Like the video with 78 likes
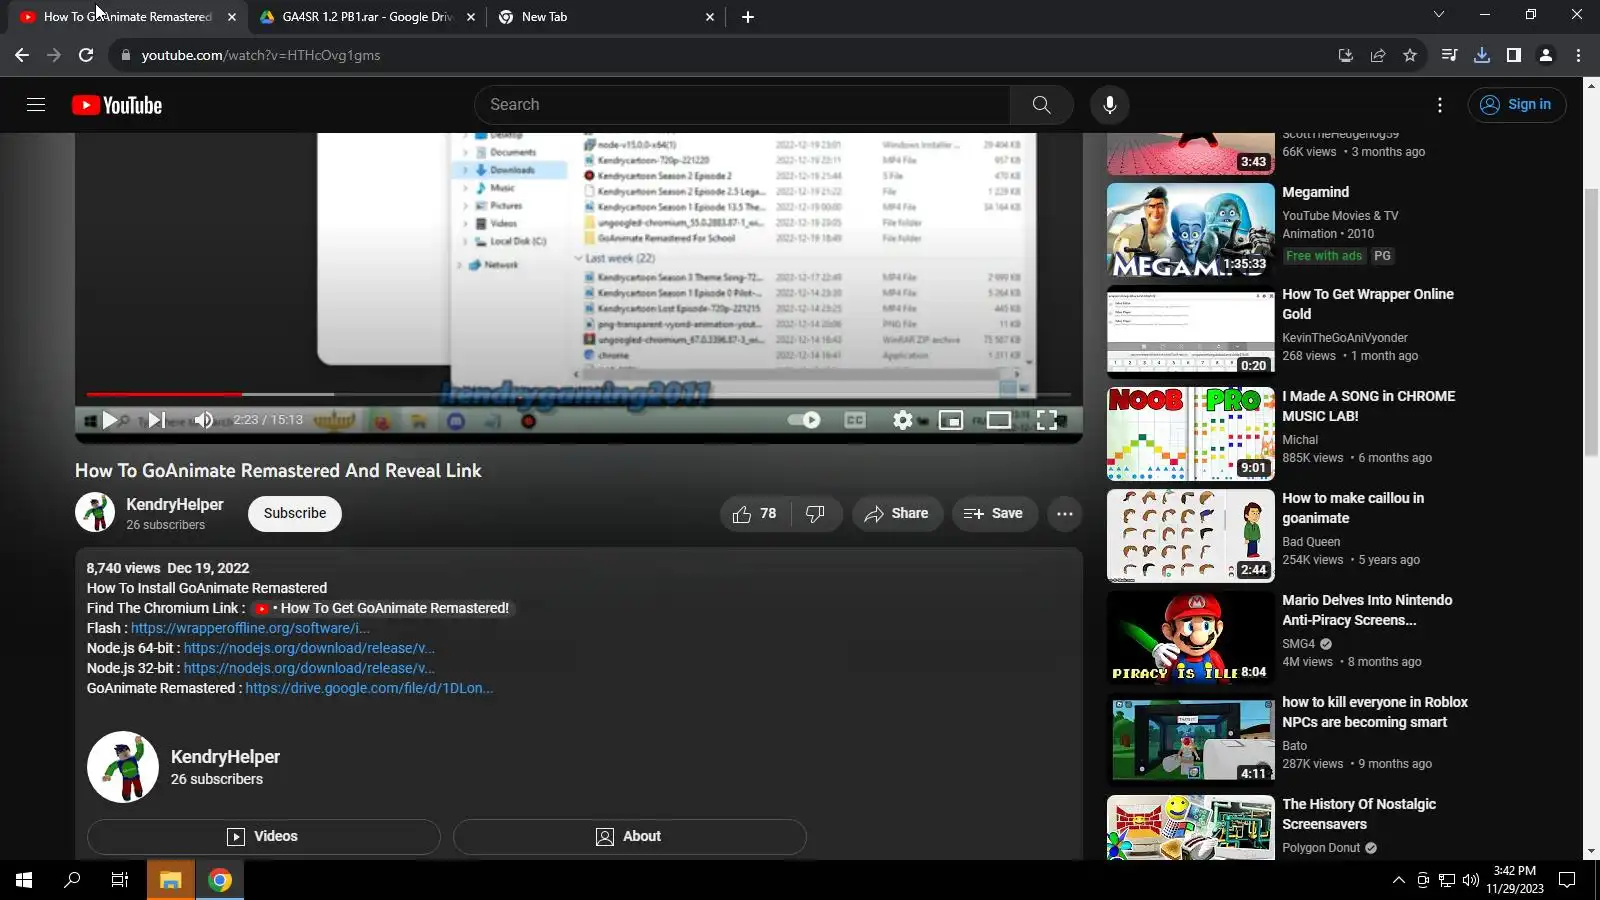Screen dimensions: 1600x900 tap(754, 514)
